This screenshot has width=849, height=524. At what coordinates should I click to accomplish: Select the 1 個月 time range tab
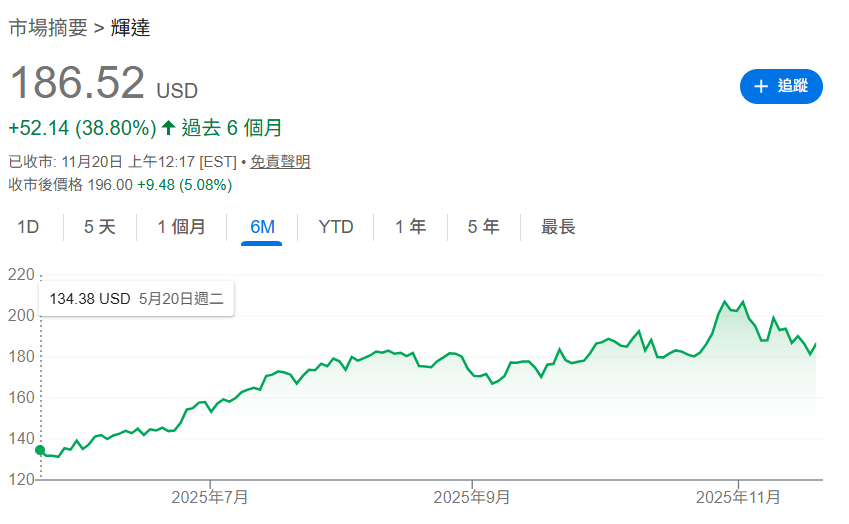pos(181,227)
